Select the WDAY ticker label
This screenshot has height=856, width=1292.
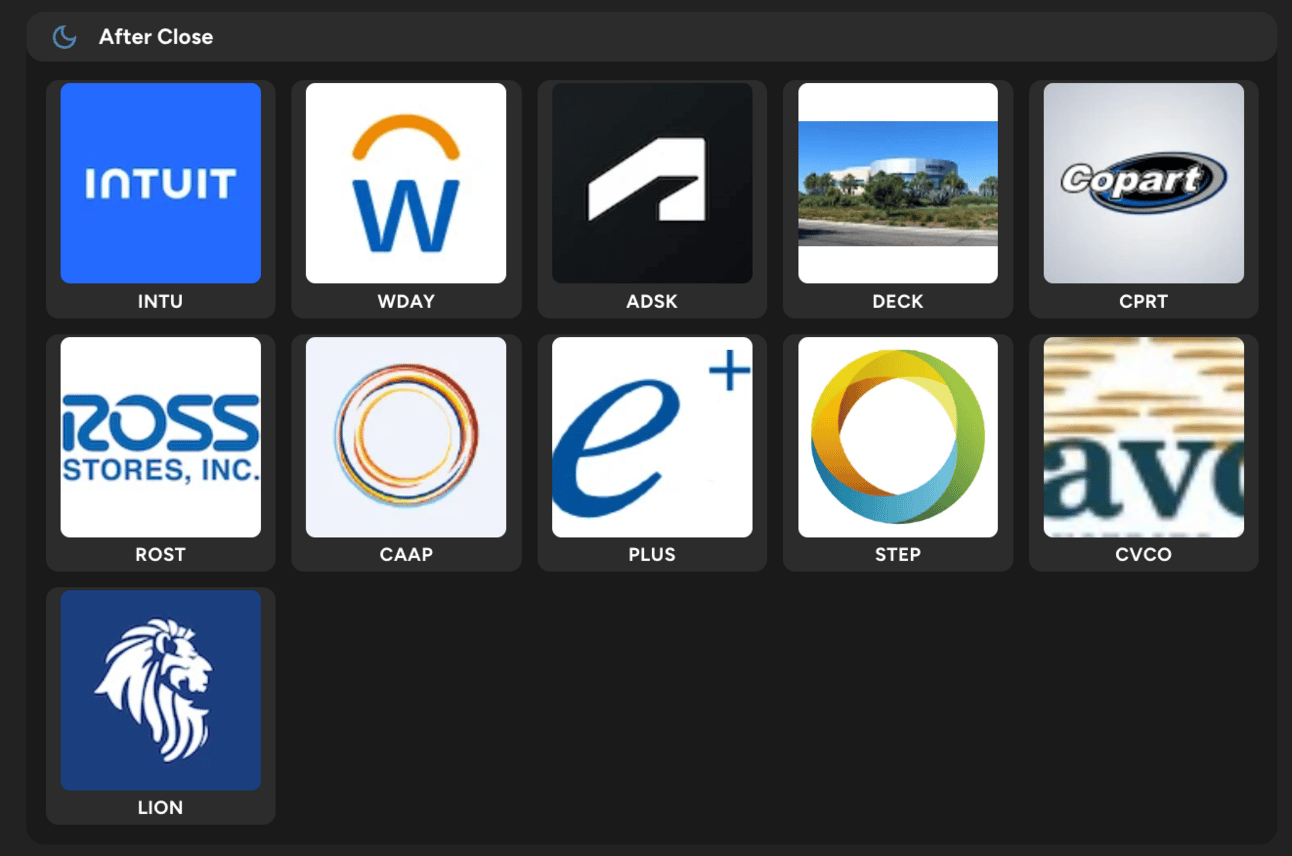(406, 301)
